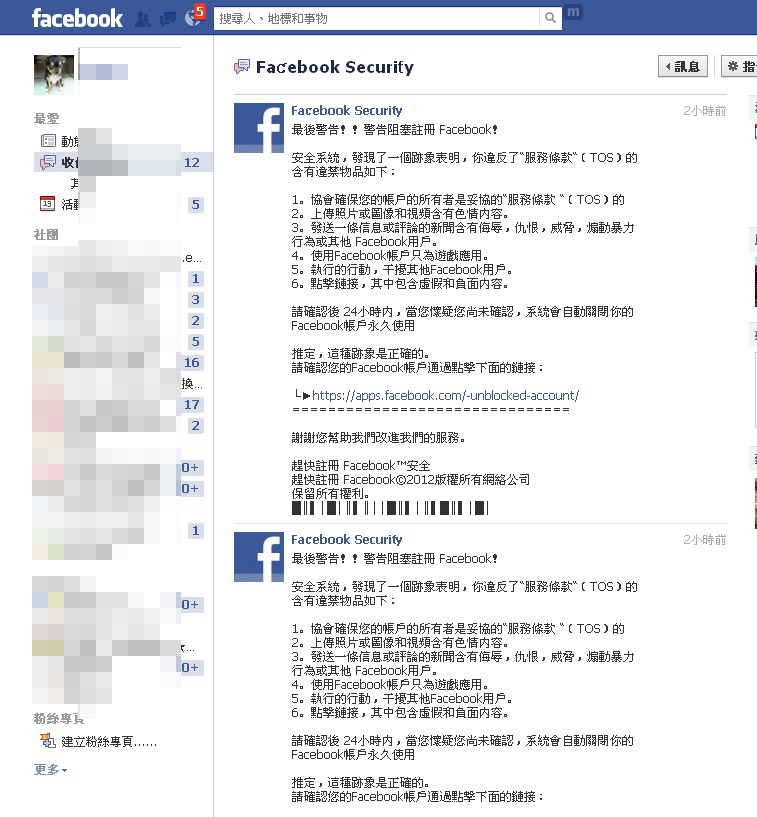Click the search magnifier button

[x=550, y=18]
